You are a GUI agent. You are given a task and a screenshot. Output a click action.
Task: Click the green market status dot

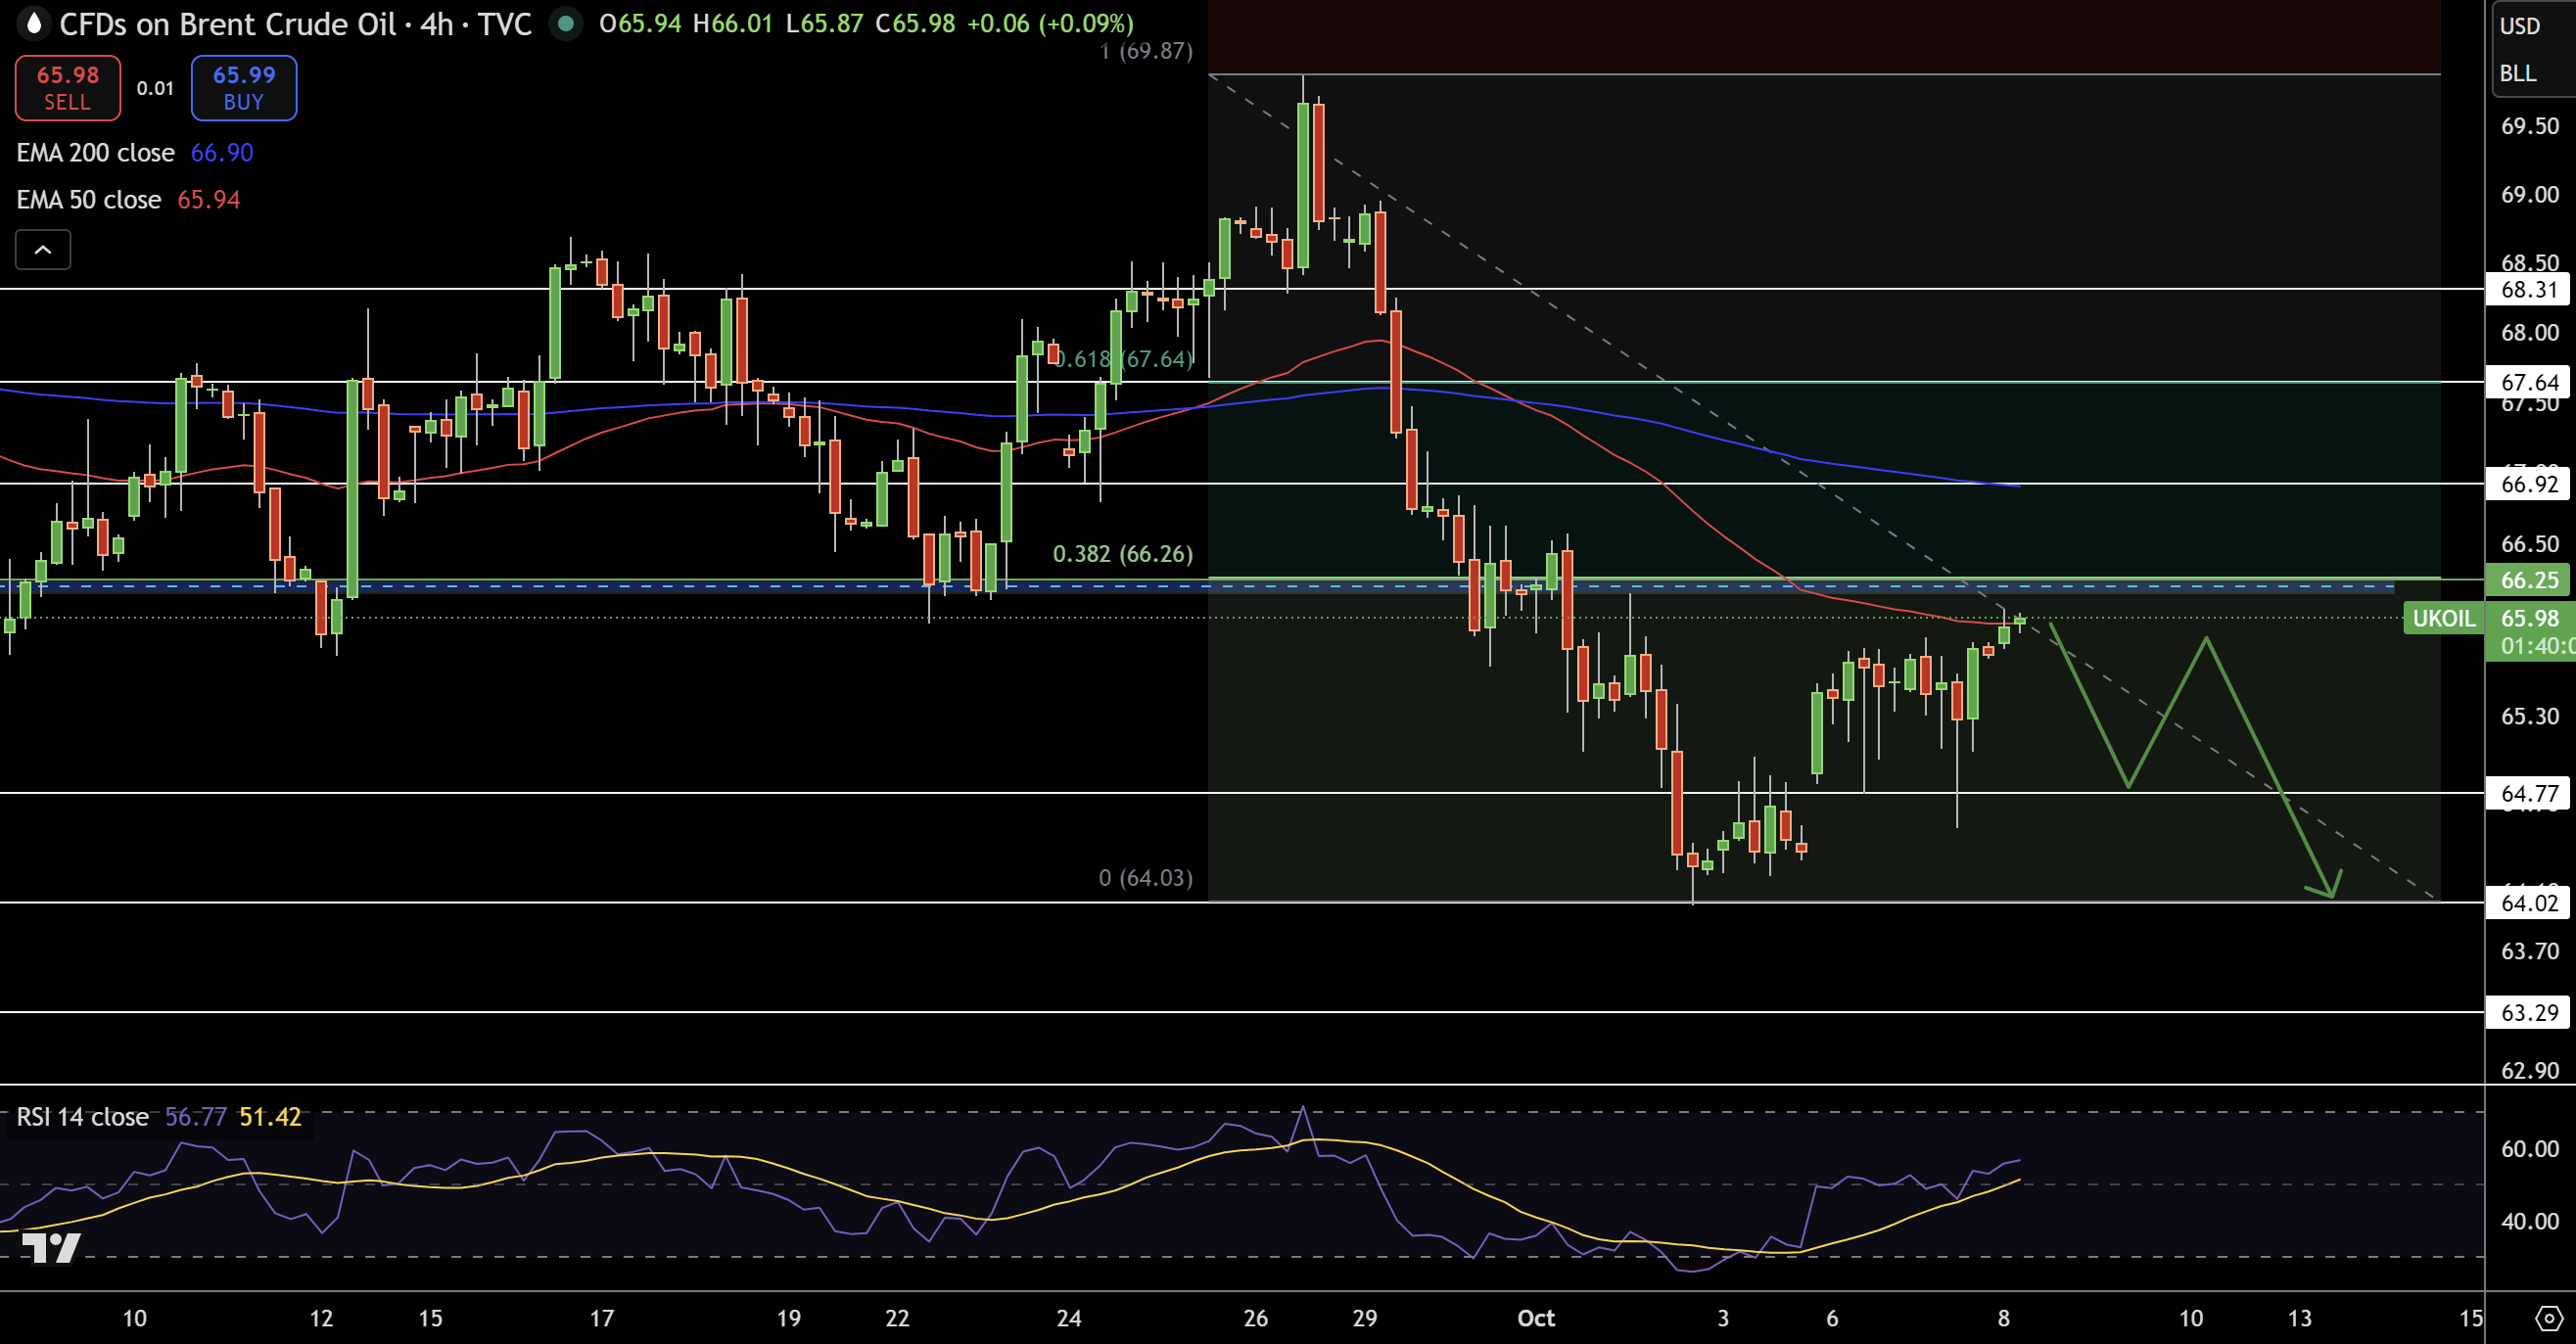(x=566, y=23)
